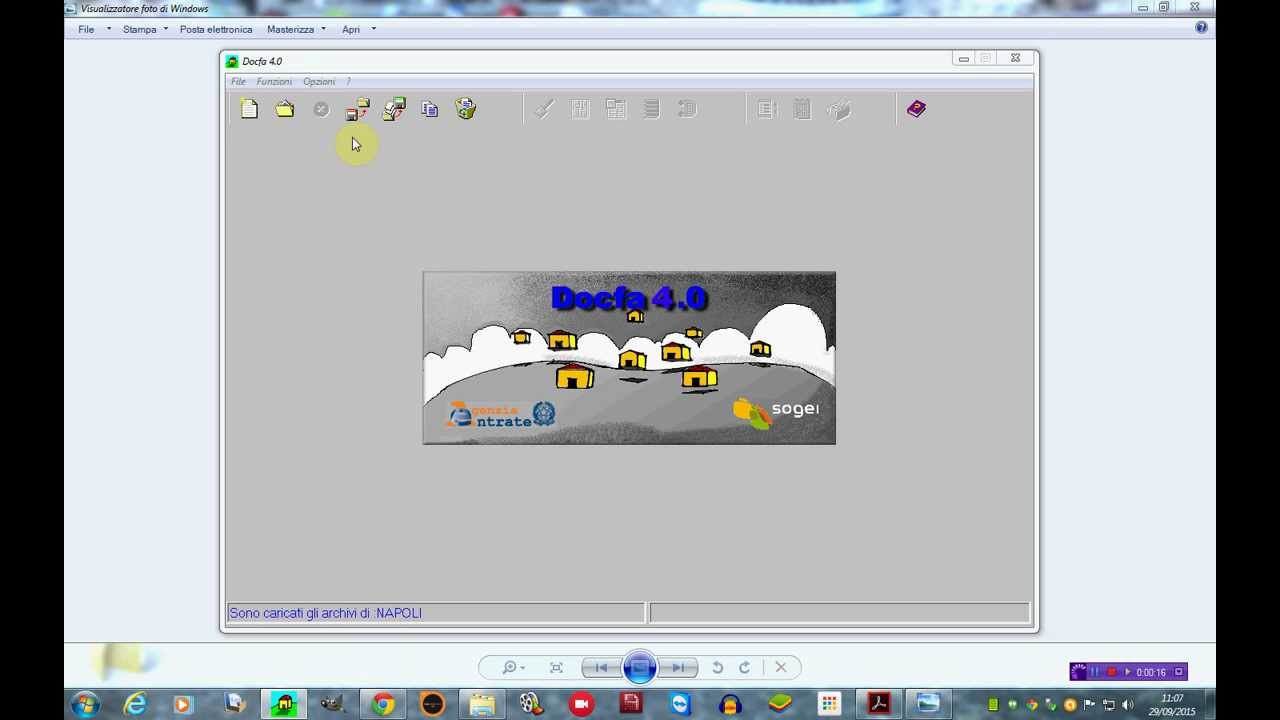Click the Docfa 4.0 splash image
Image resolution: width=1280 pixels, height=720 pixels.
click(x=629, y=358)
